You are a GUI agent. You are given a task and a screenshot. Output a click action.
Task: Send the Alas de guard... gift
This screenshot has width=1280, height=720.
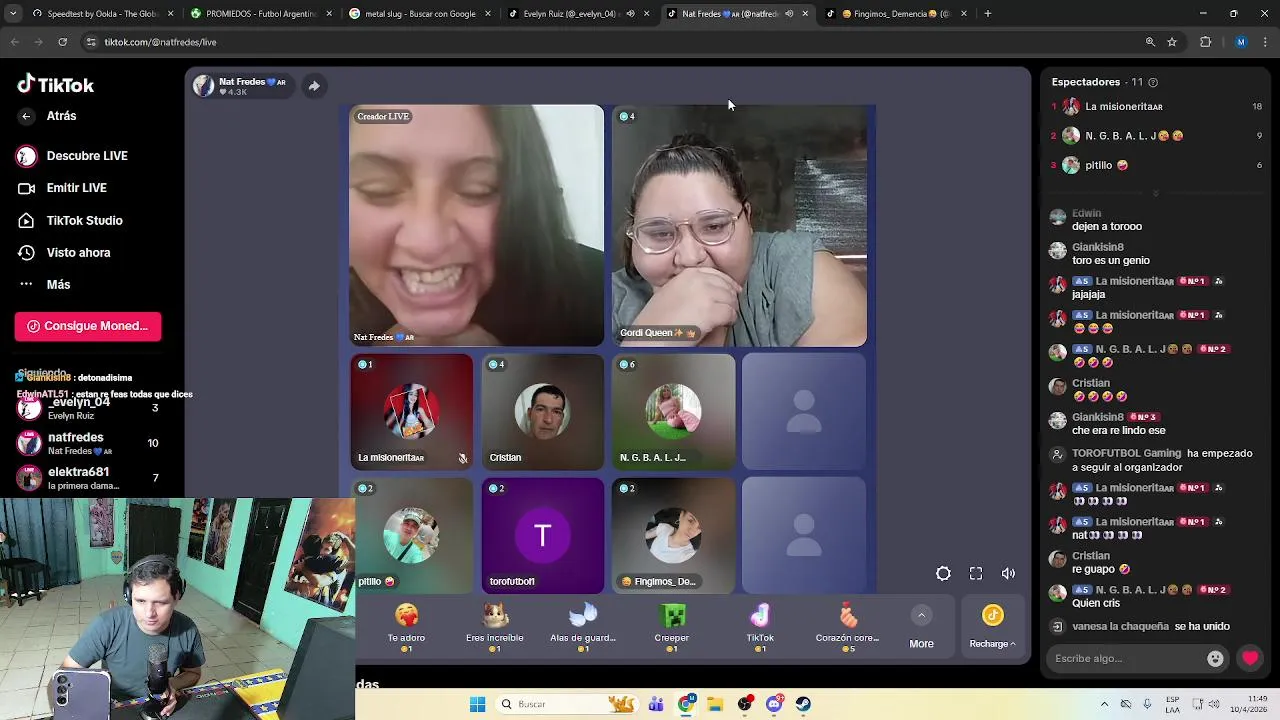pos(583,627)
